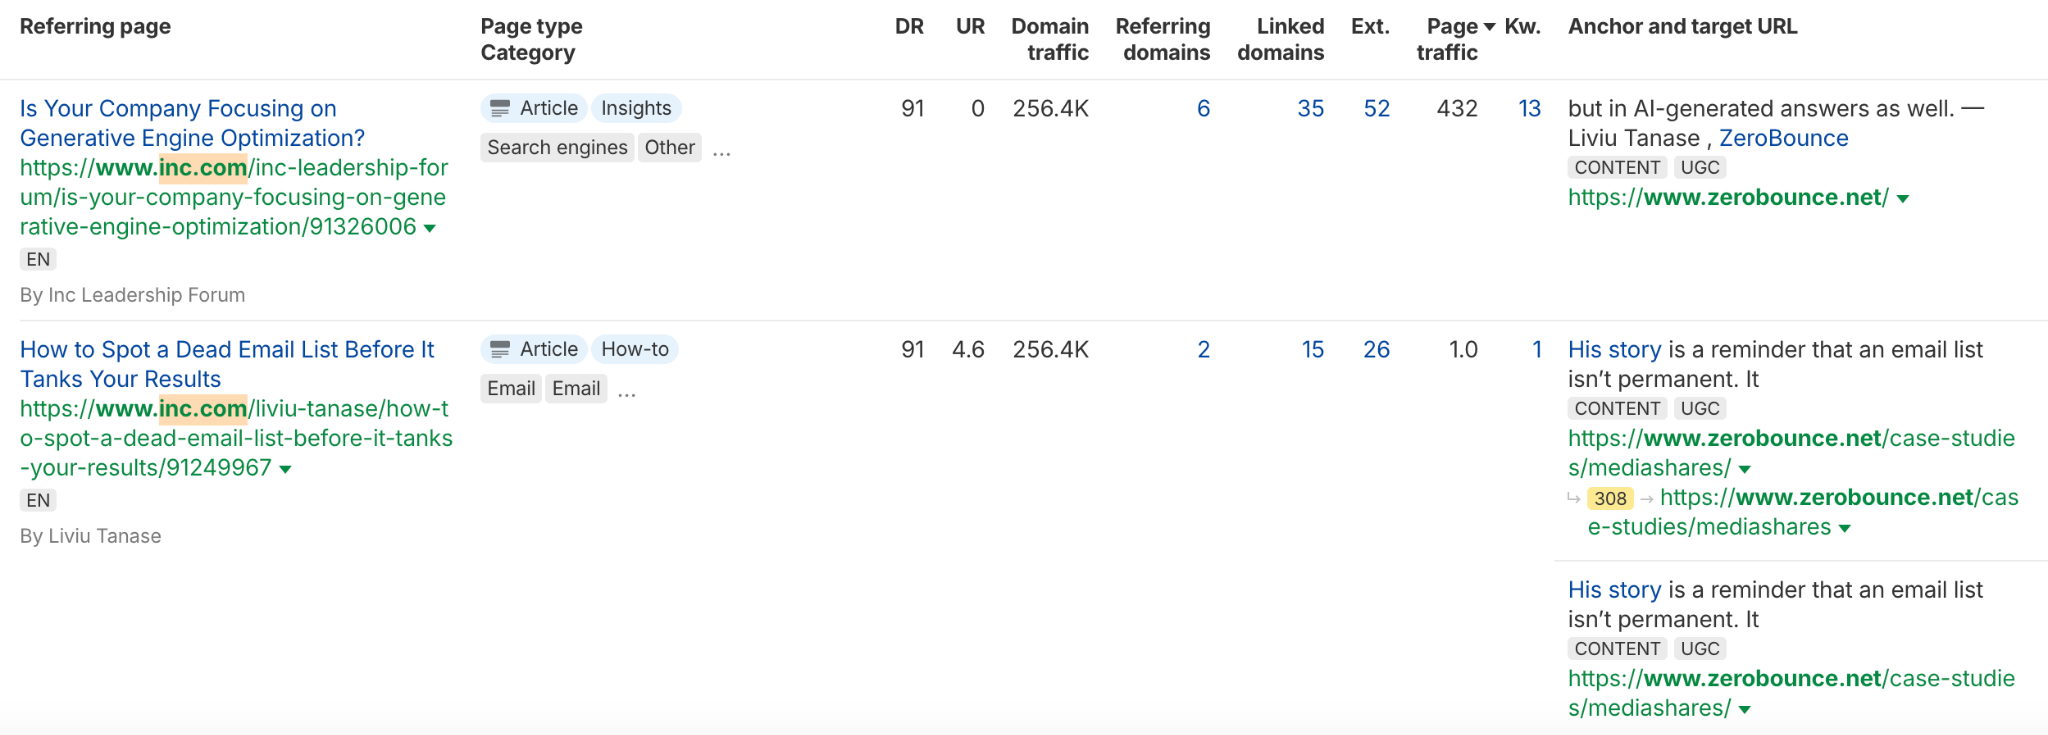This screenshot has height=735, width=2048.
Task: Click the Search engines category tag
Action: tap(557, 147)
